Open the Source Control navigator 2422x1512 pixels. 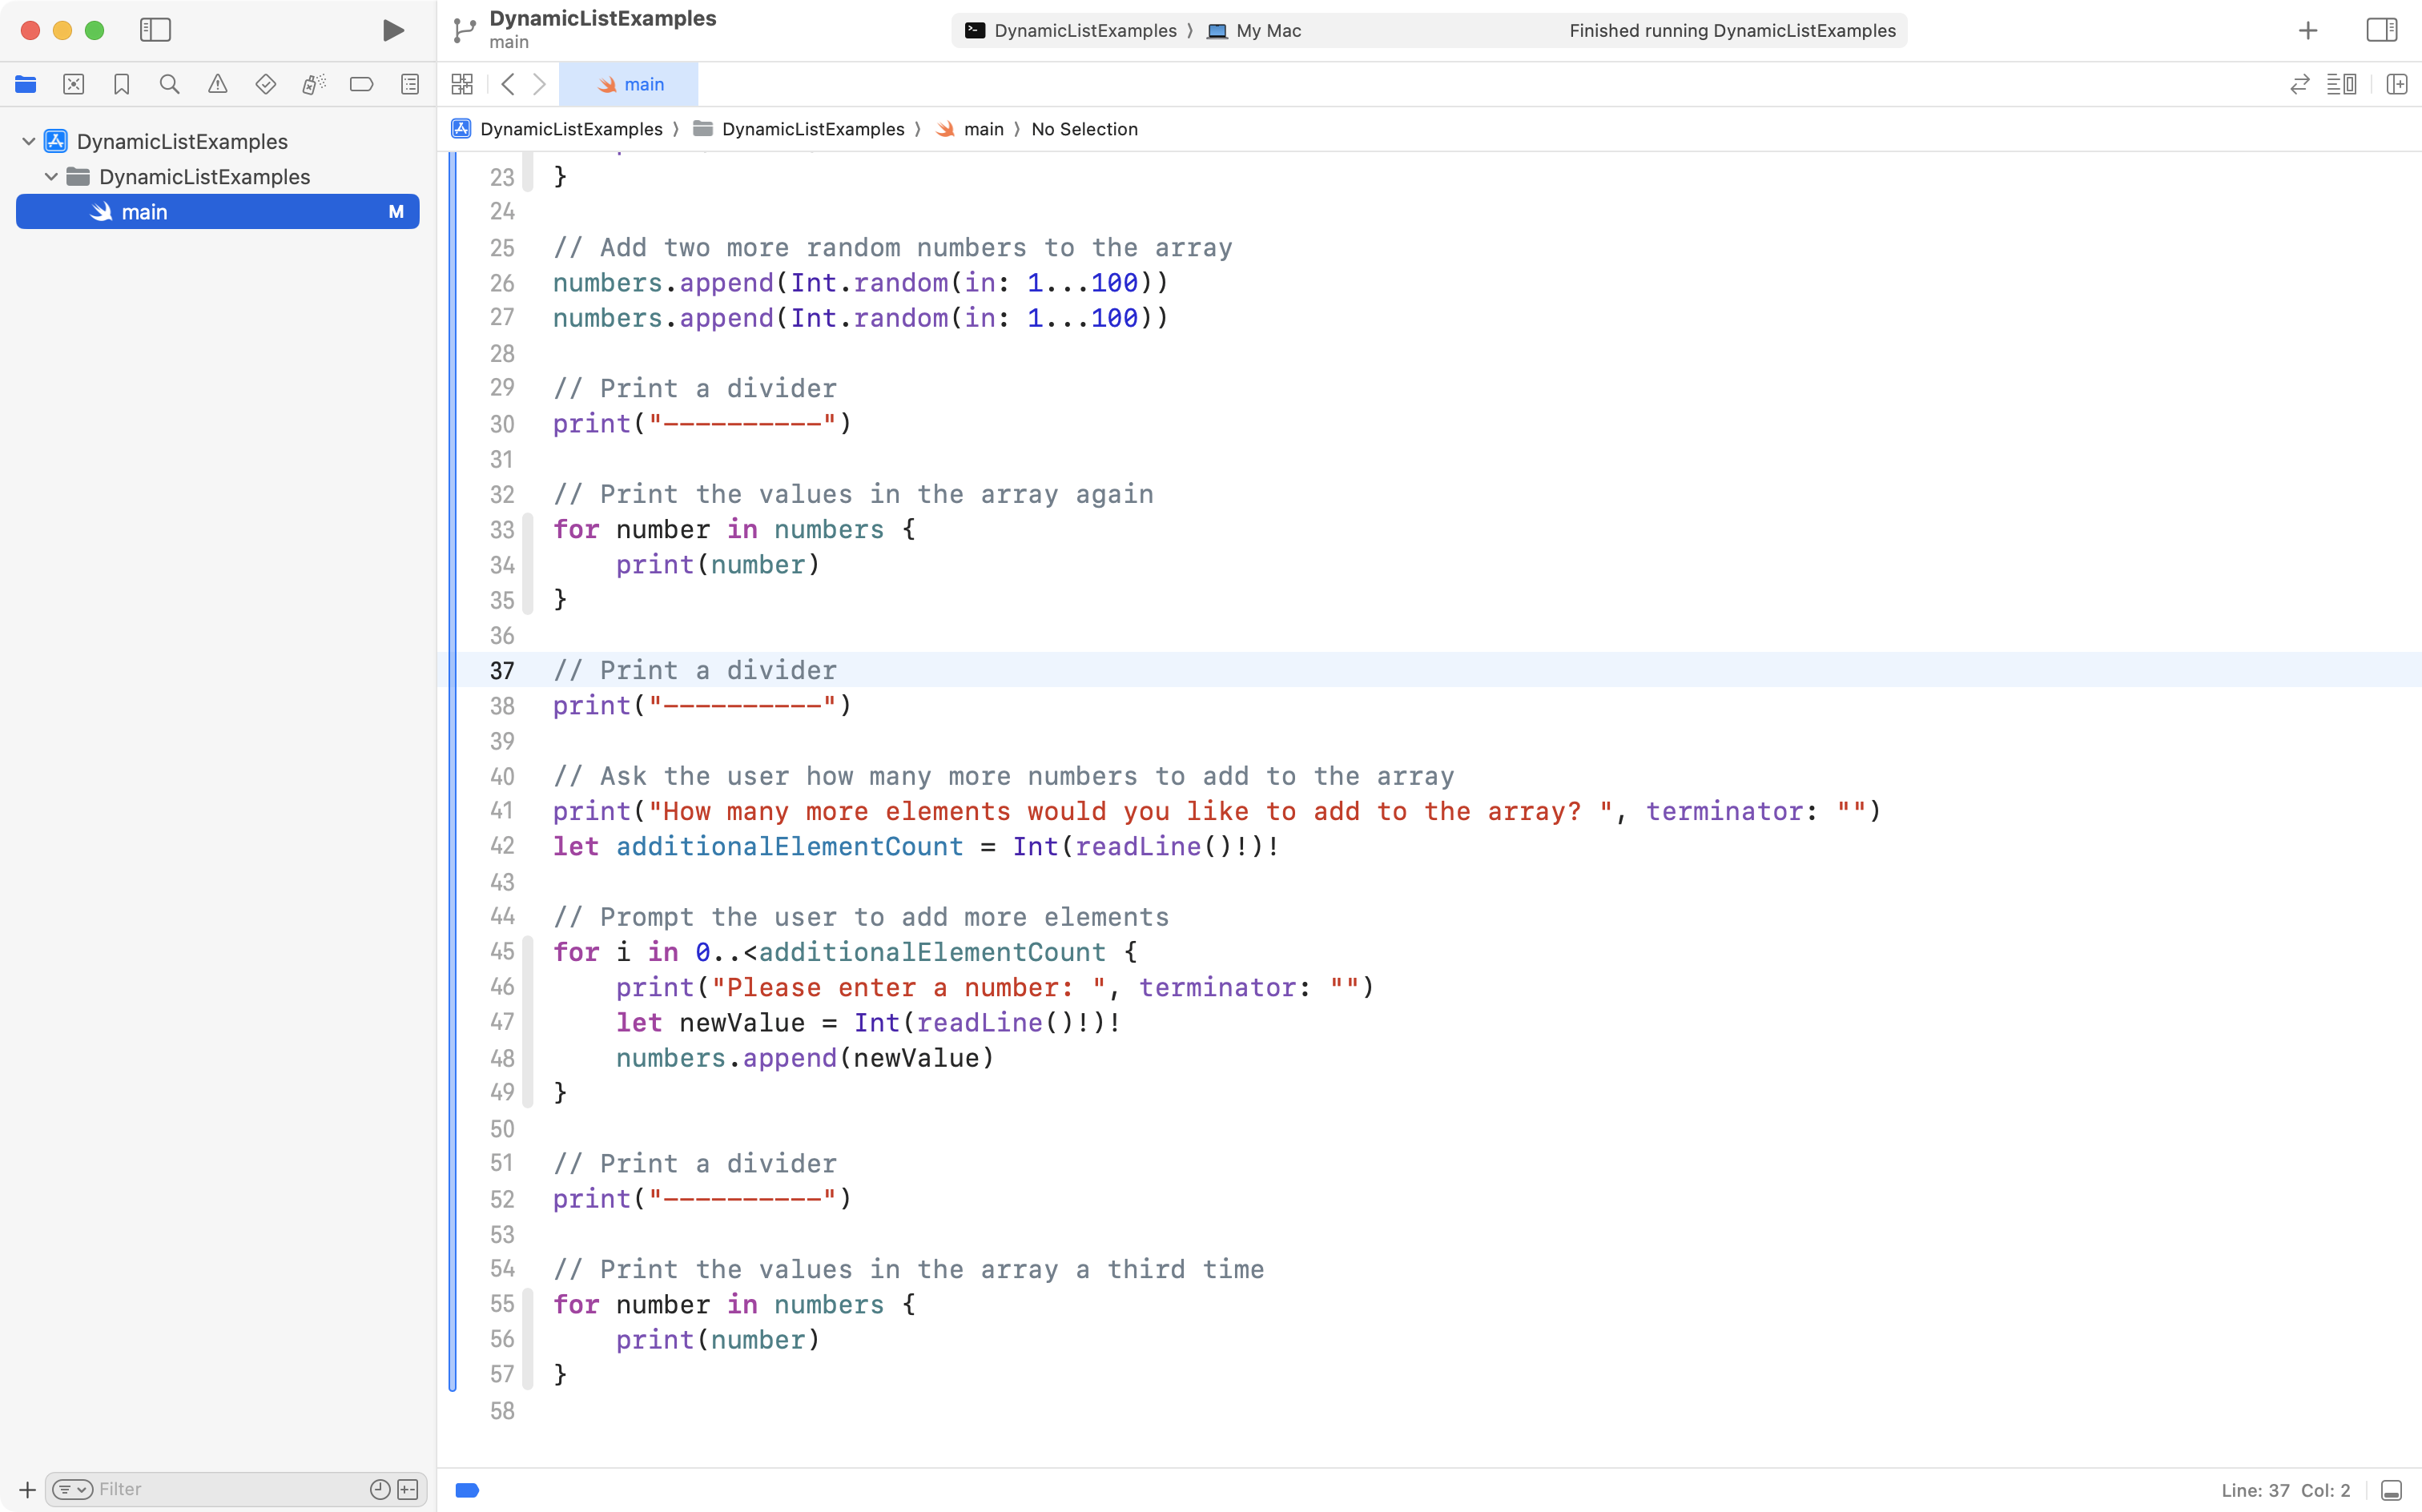point(74,84)
